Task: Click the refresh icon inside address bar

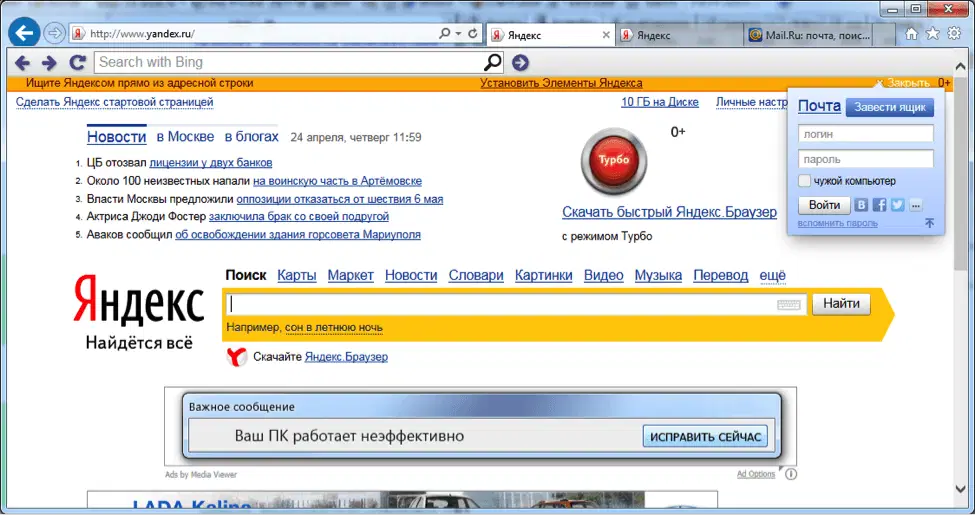Action: [x=473, y=34]
